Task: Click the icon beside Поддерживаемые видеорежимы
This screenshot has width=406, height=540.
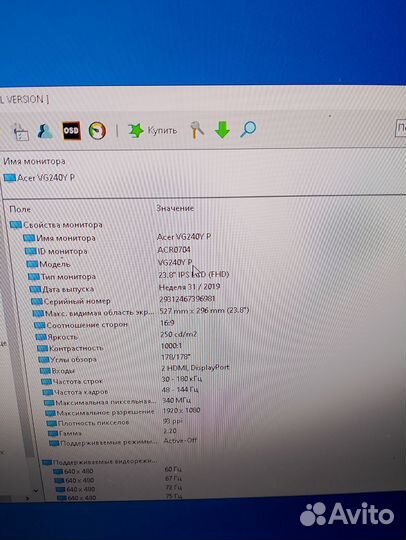Action: coord(47,462)
